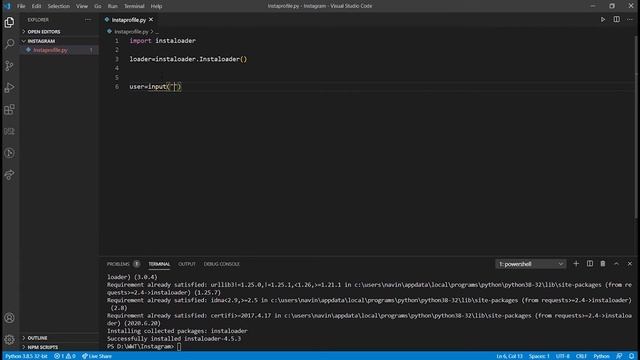The width and height of the screenshot is (640, 360).
Task: Open the Terminal menu
Action: 134,6
